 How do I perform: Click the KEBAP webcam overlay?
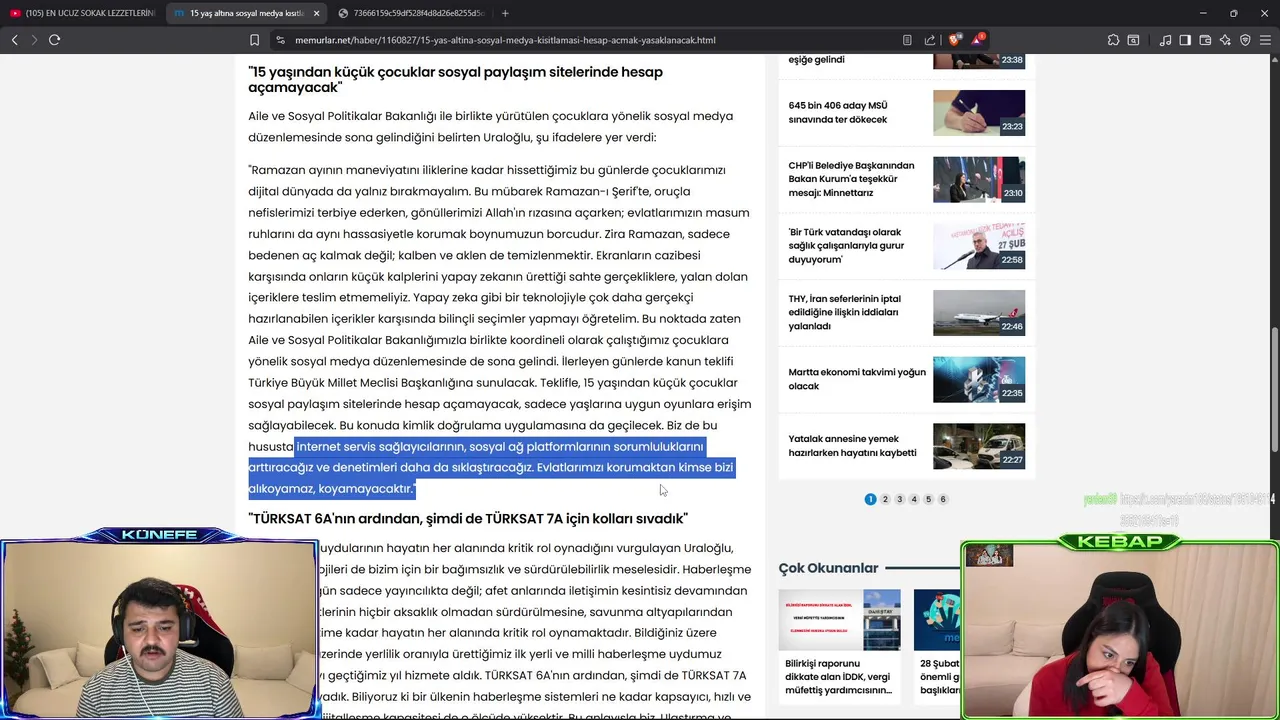click(1120, 630)
